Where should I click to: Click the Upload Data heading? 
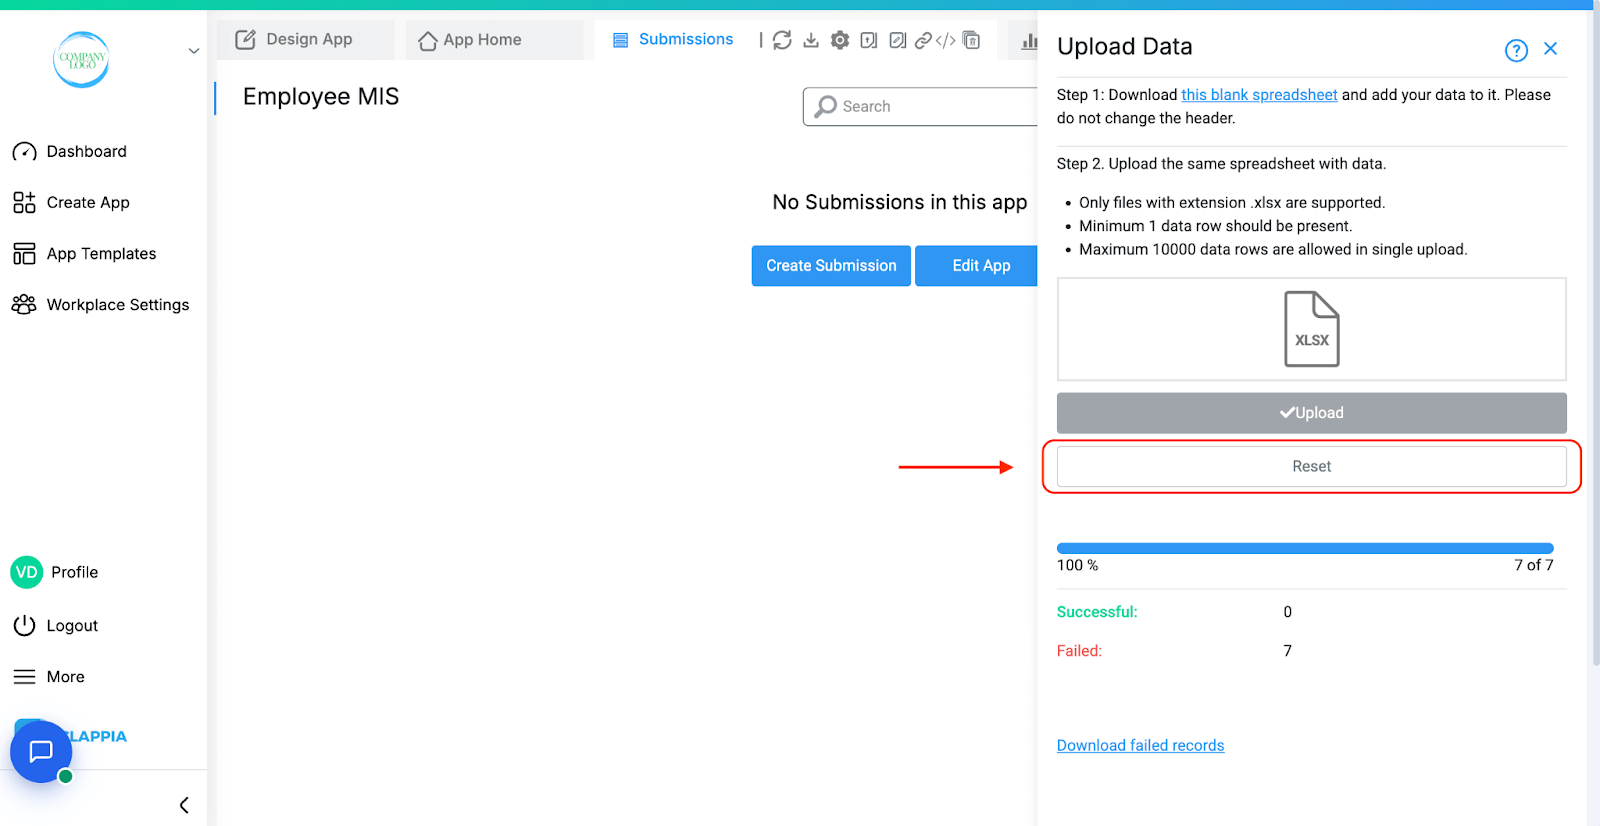click(x=1124, y=47)
